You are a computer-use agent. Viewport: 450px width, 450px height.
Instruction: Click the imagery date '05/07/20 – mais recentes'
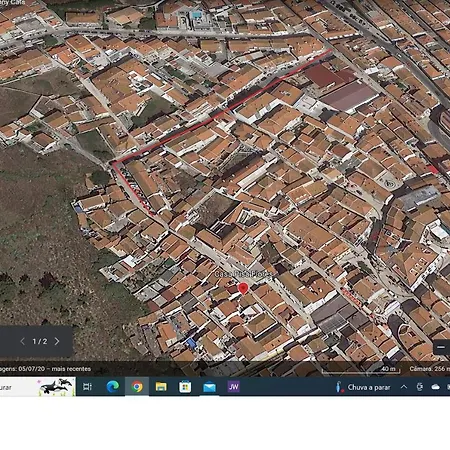tap(55, 369)
